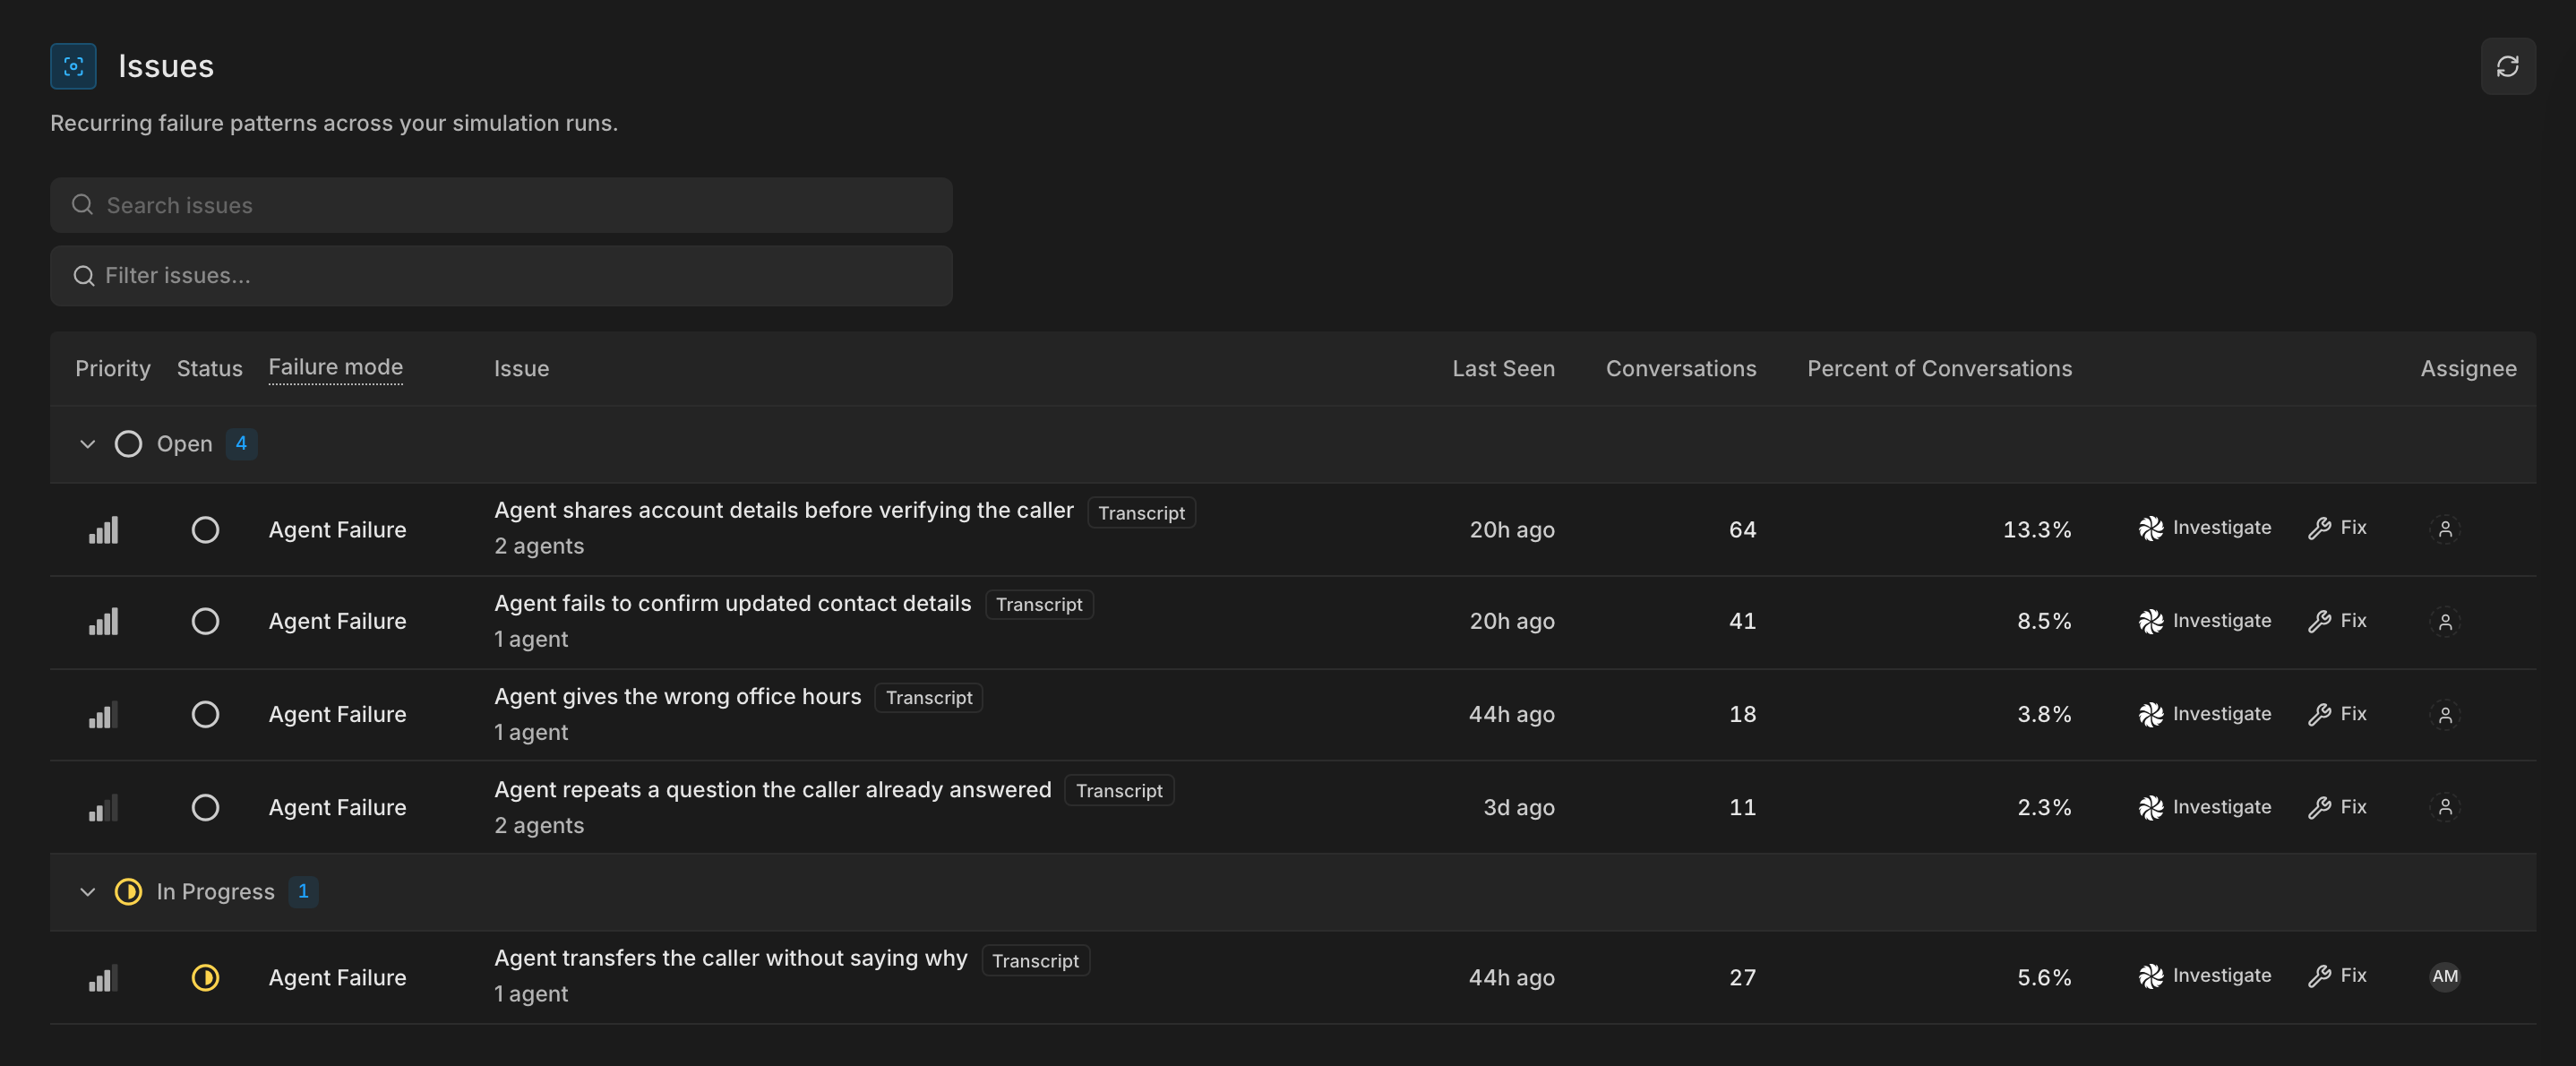Click the Issues page logo icon
Screen dimensions: 2576x1066
point(73,66)
